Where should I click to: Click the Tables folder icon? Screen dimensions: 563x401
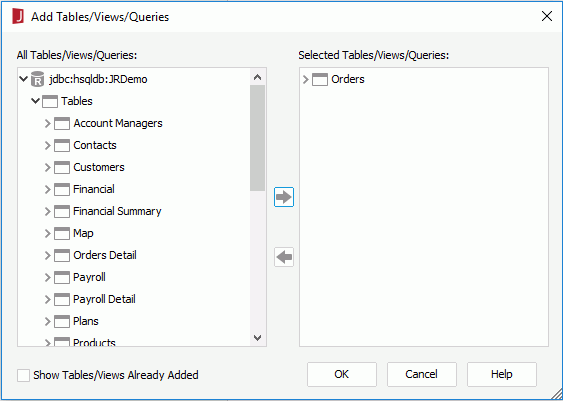tap(50, 101)
